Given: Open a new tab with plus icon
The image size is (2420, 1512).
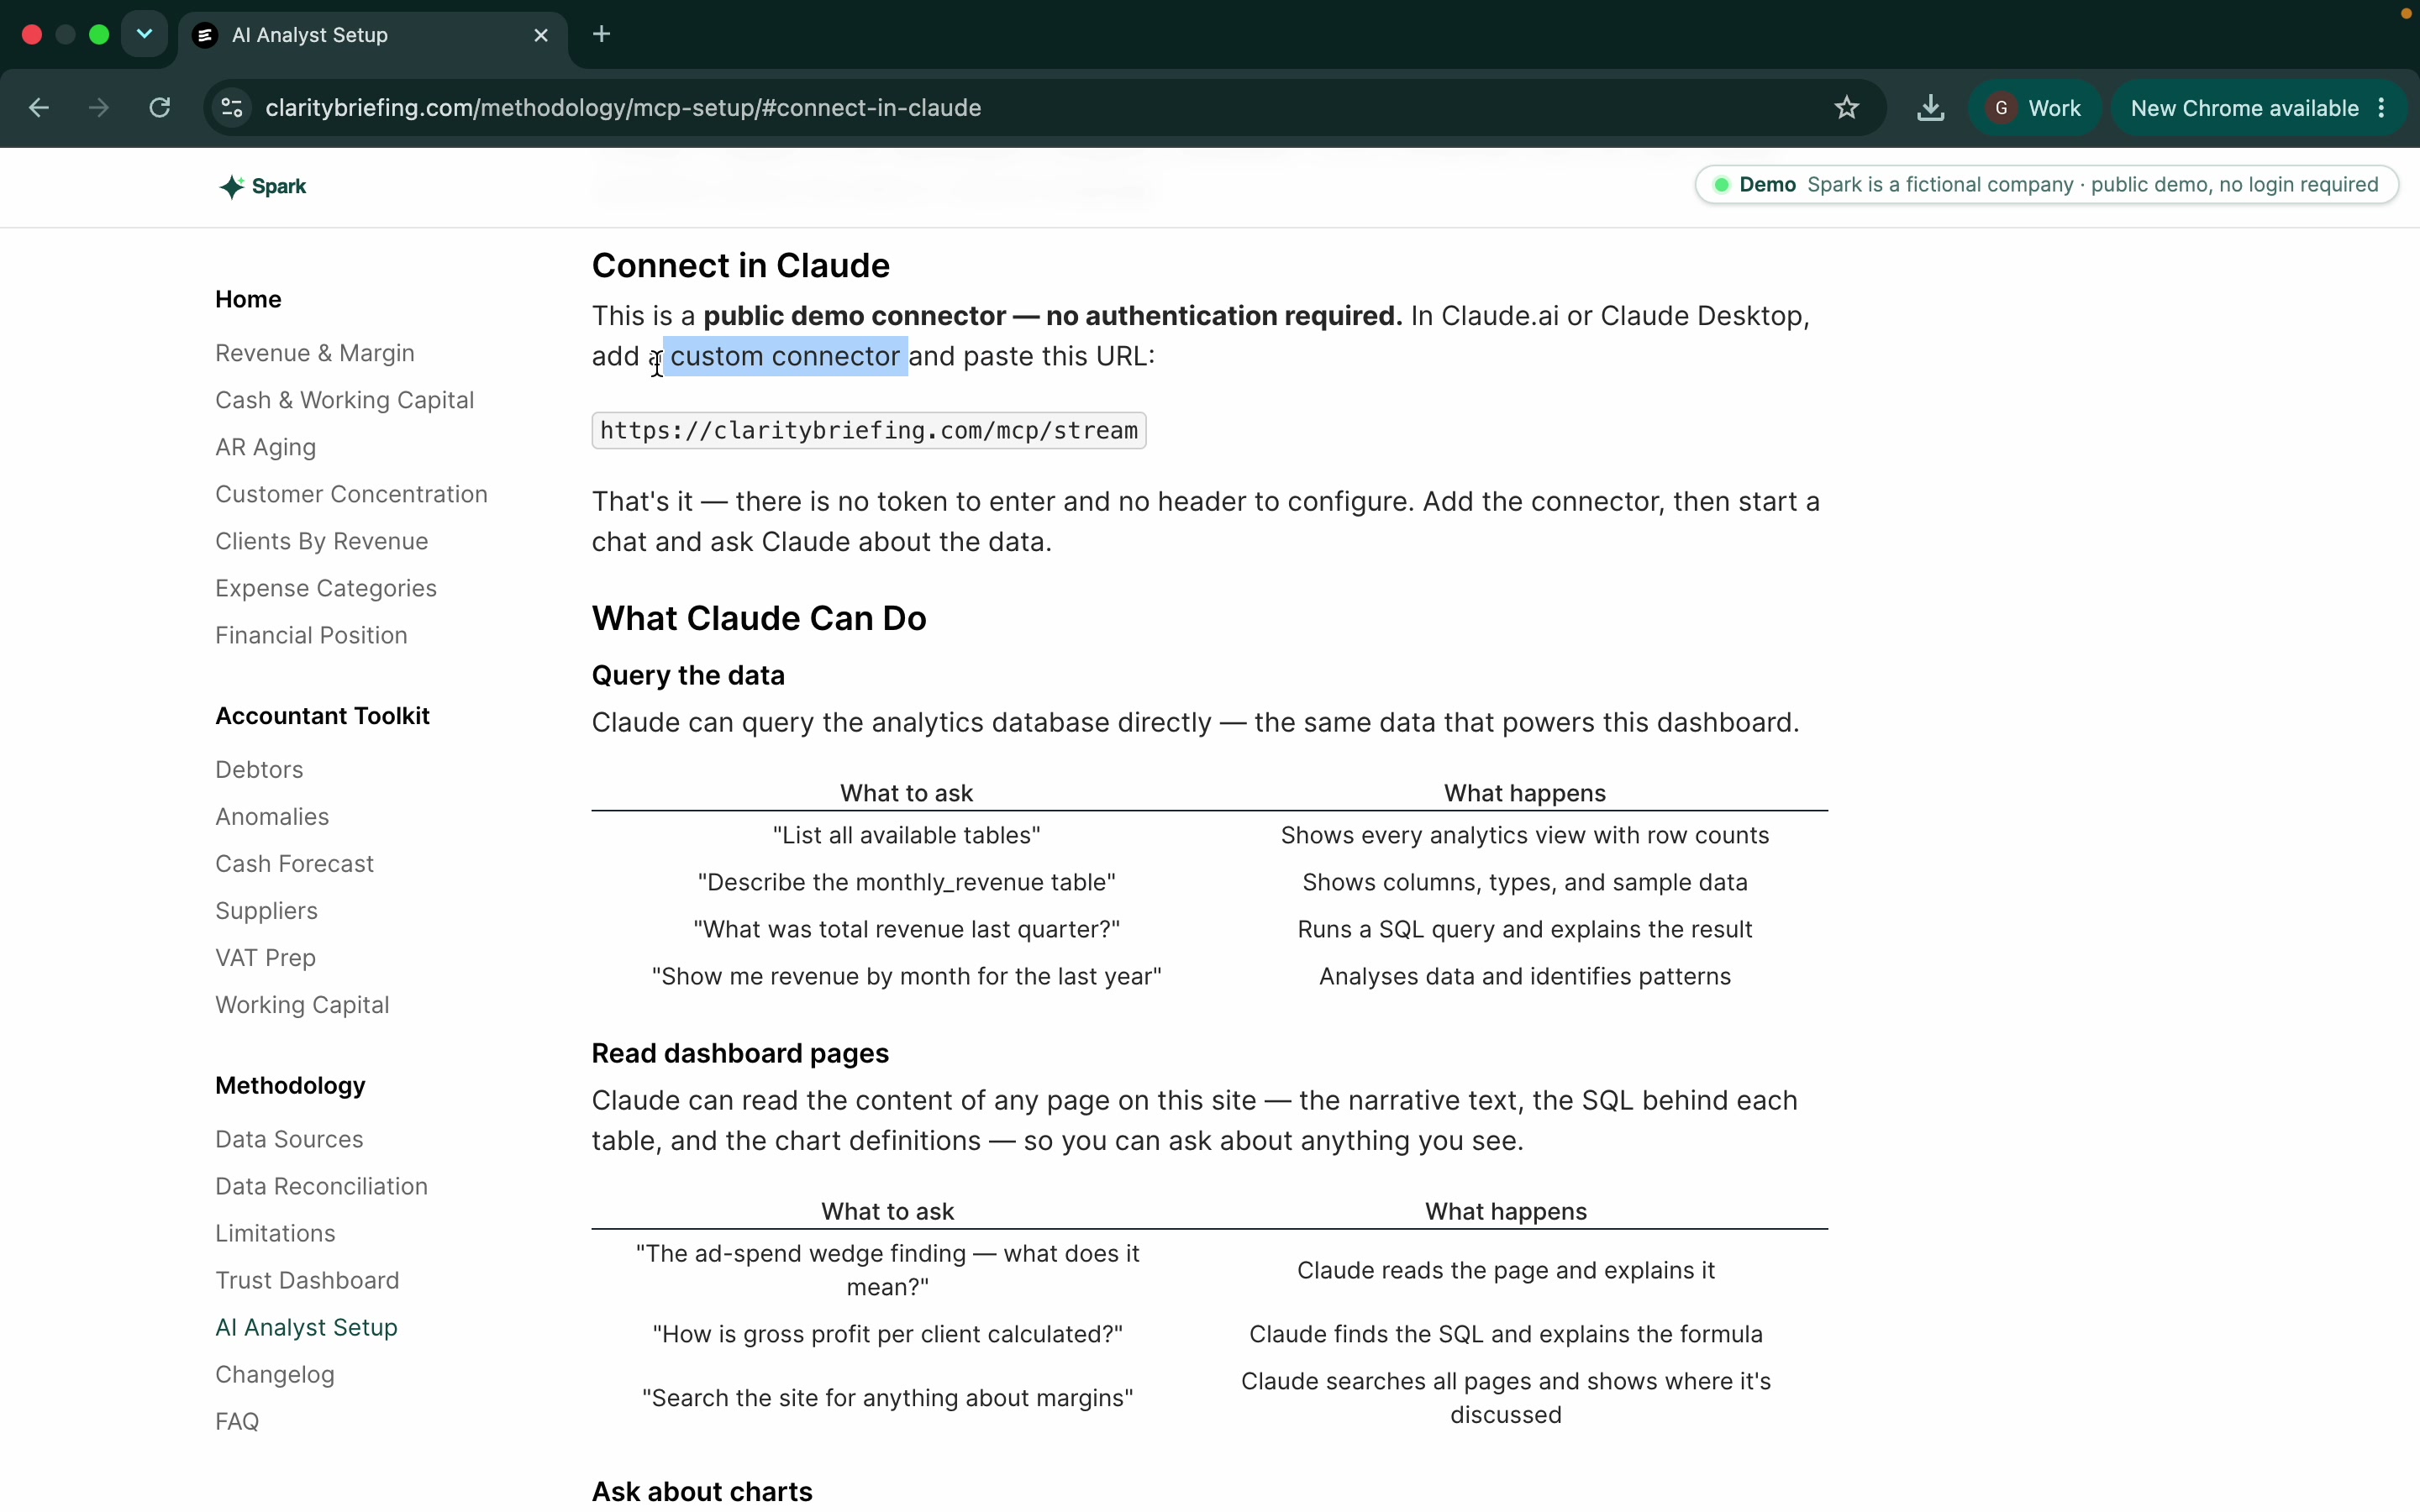Looking at the screenshot, I should [x=601, y=35].
